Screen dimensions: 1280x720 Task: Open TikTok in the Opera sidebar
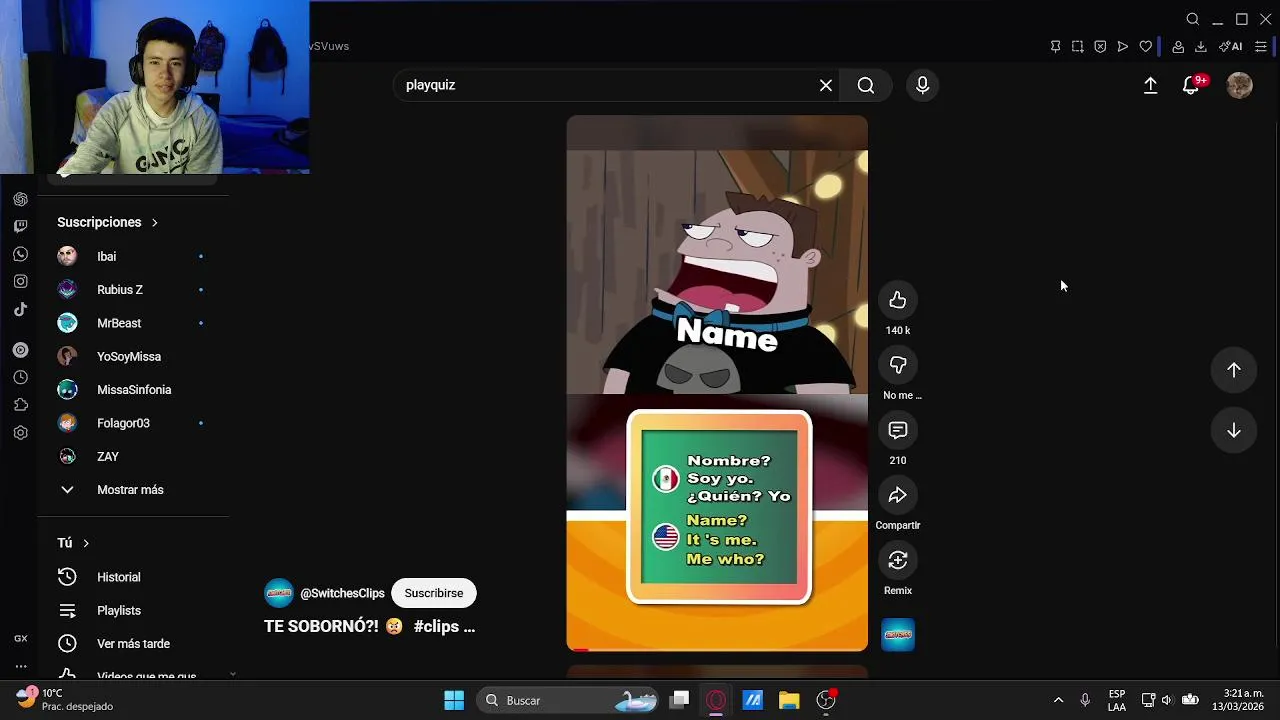click(20, 310)
